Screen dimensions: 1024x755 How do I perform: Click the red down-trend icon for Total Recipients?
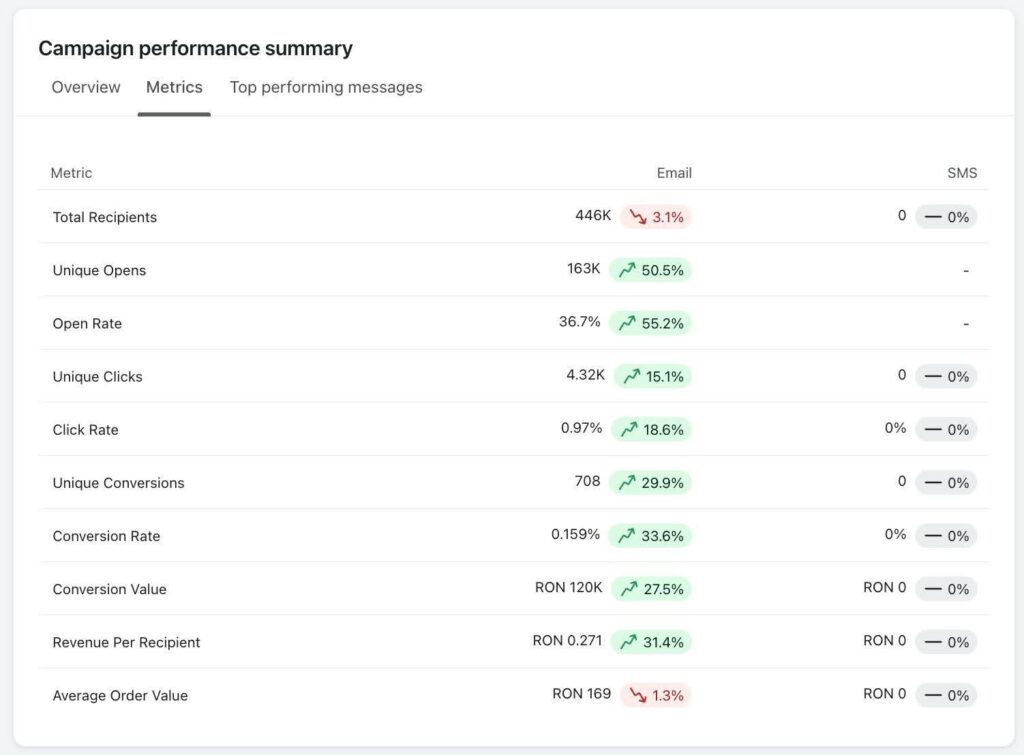pos(638,217)
